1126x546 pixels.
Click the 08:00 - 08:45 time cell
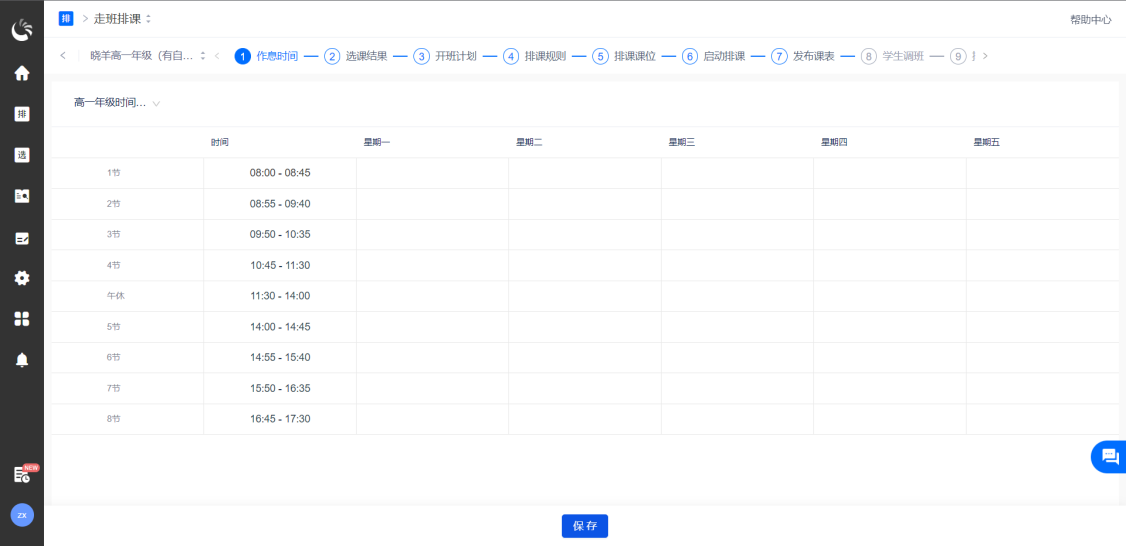click(x=280, y=173)
